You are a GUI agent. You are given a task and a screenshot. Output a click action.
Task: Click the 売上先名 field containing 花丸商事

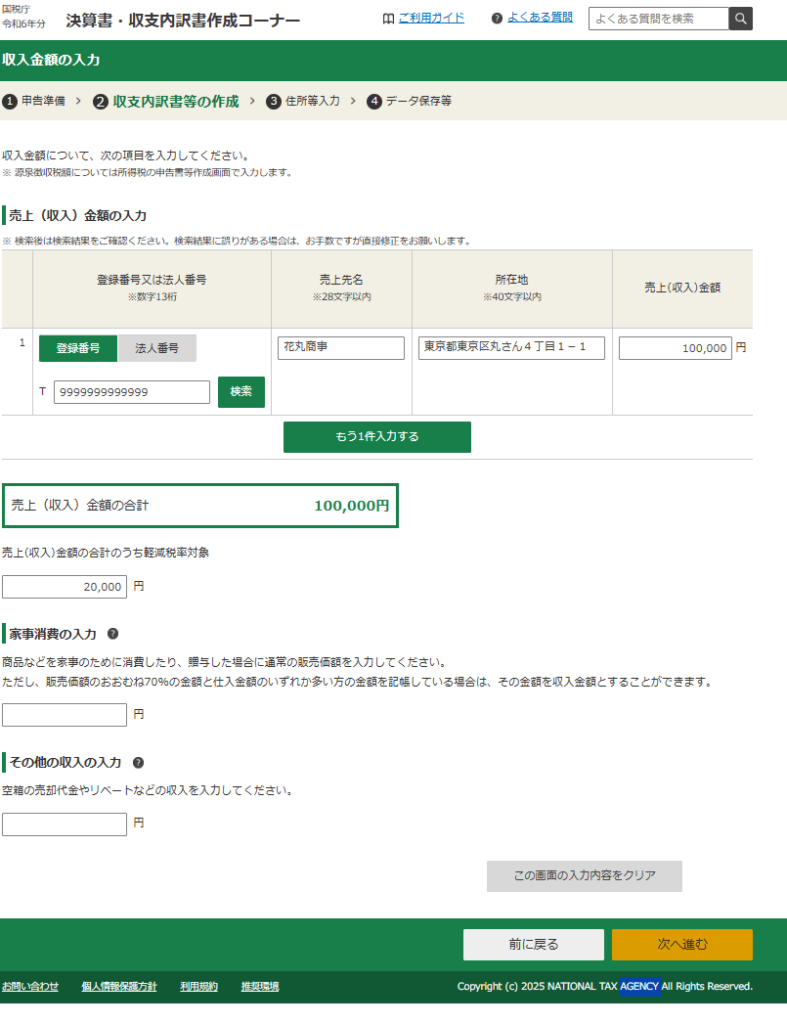tap(341, 348)
